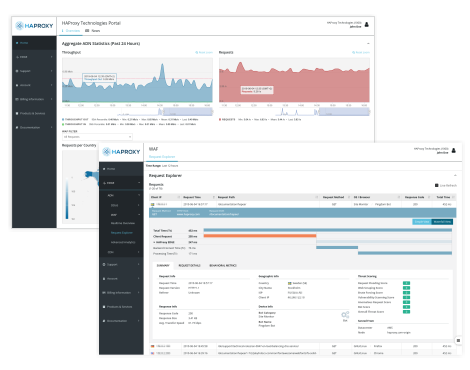Viewport: 470px width, 370px height.
Task: Open the user profile icon in the WAF window
Action: [x=454, y=151]
